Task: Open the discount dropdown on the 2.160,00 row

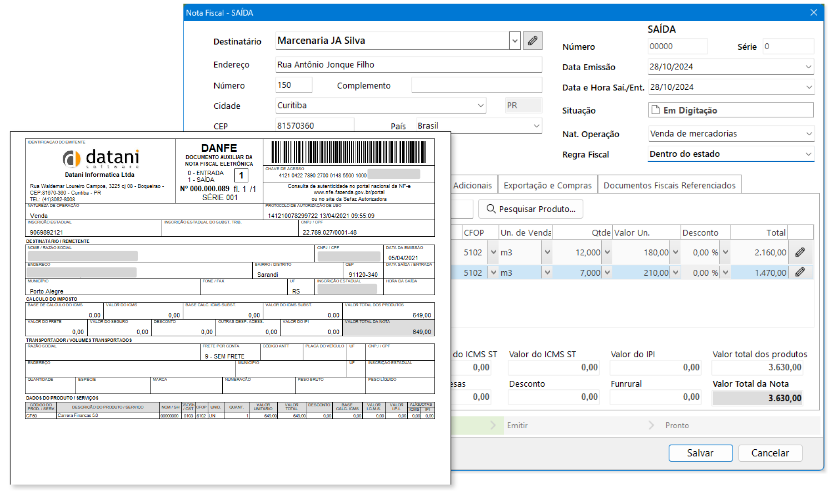Action: (725, 252)
